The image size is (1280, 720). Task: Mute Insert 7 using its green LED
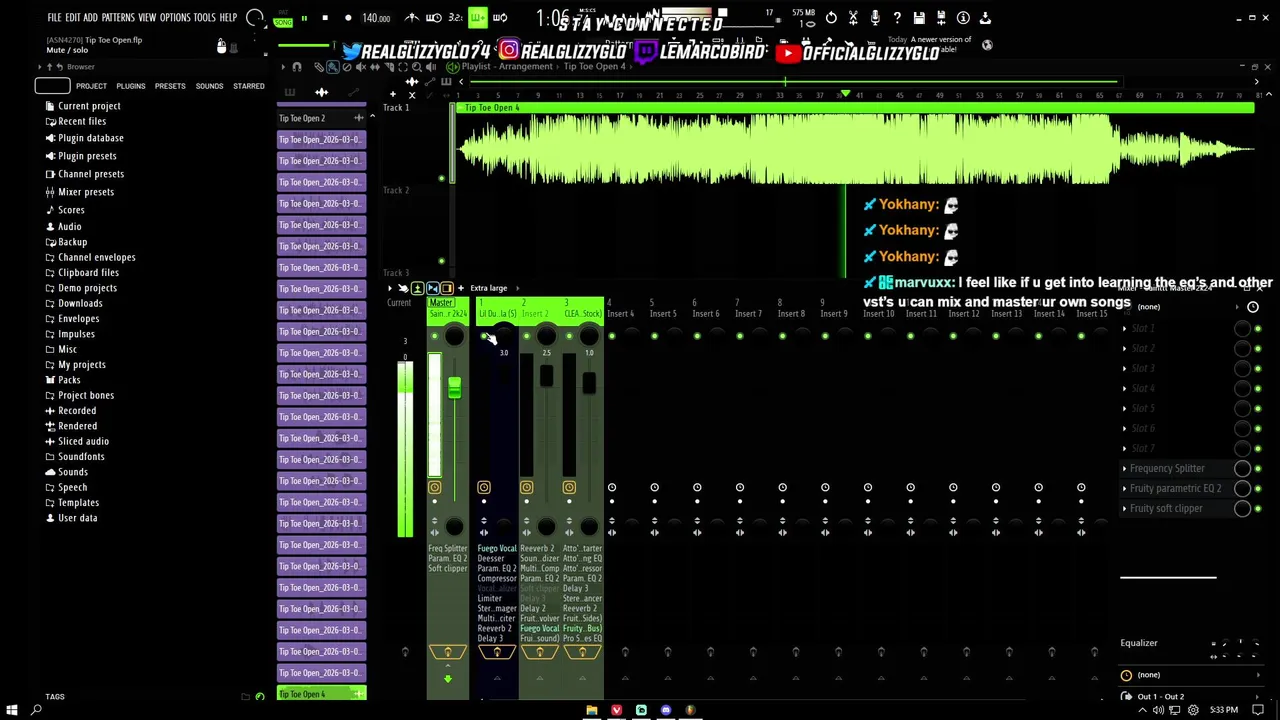coord(740,336)
